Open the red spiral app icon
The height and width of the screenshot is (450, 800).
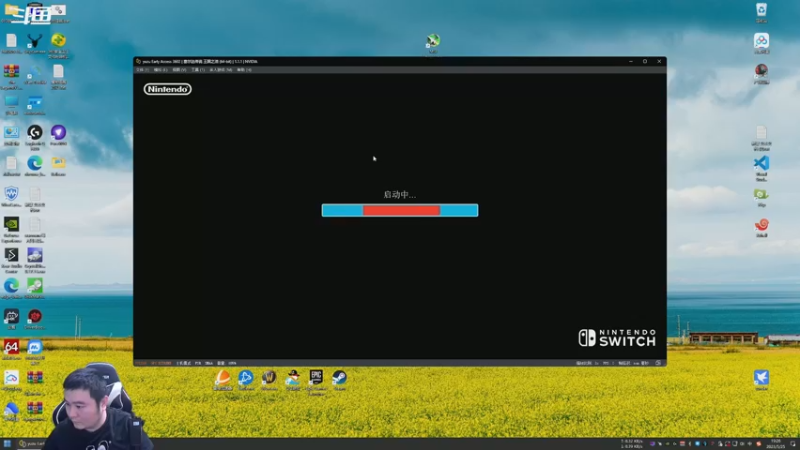click(x=761, y=227)
